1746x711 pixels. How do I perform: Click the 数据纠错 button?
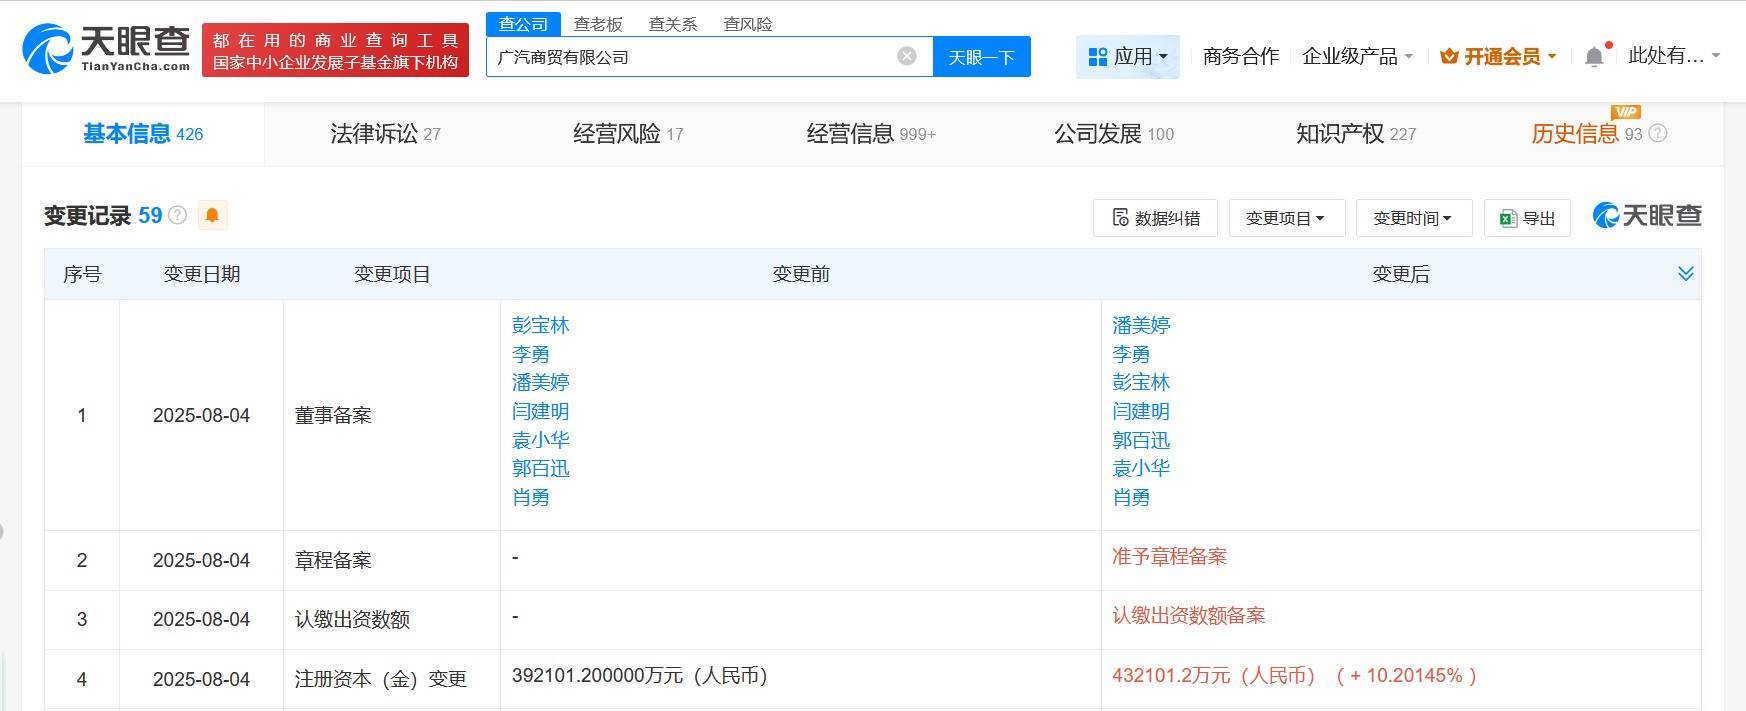click(x=1155, y=218)
